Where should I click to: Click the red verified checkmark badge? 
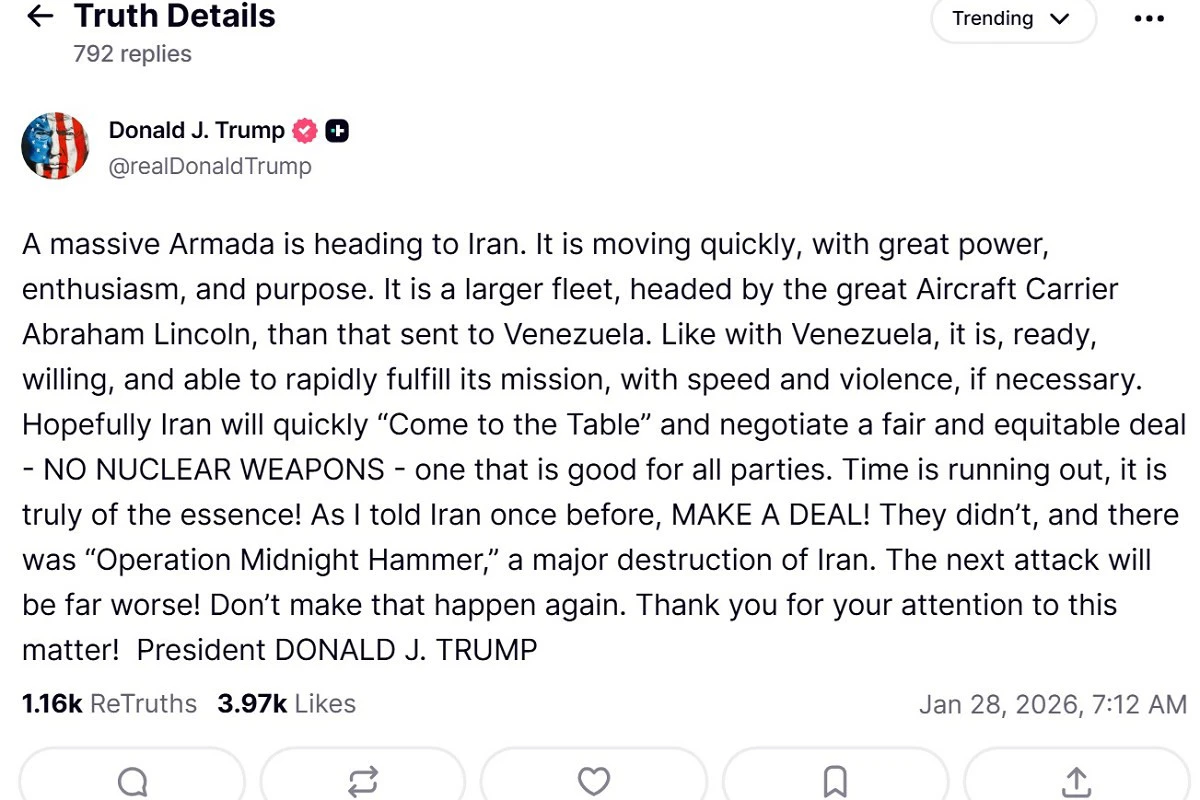pos(304,131)
